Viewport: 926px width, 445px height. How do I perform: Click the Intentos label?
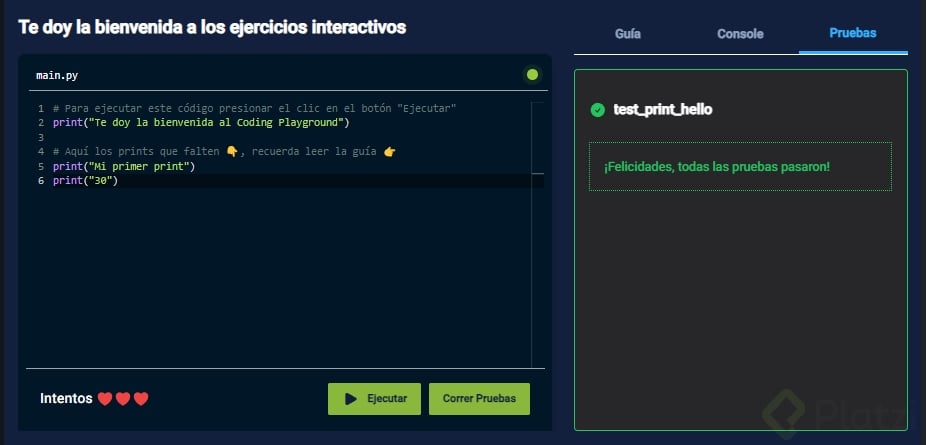[x=66, y=399]
